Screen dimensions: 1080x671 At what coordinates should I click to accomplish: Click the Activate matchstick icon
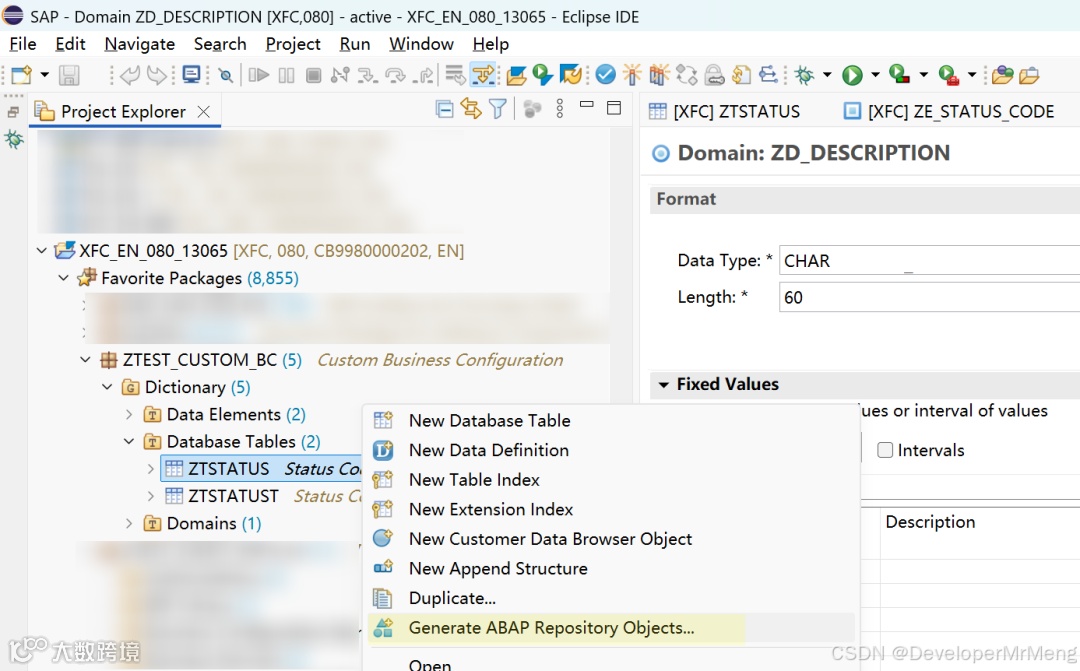click(x=632, y=74)
